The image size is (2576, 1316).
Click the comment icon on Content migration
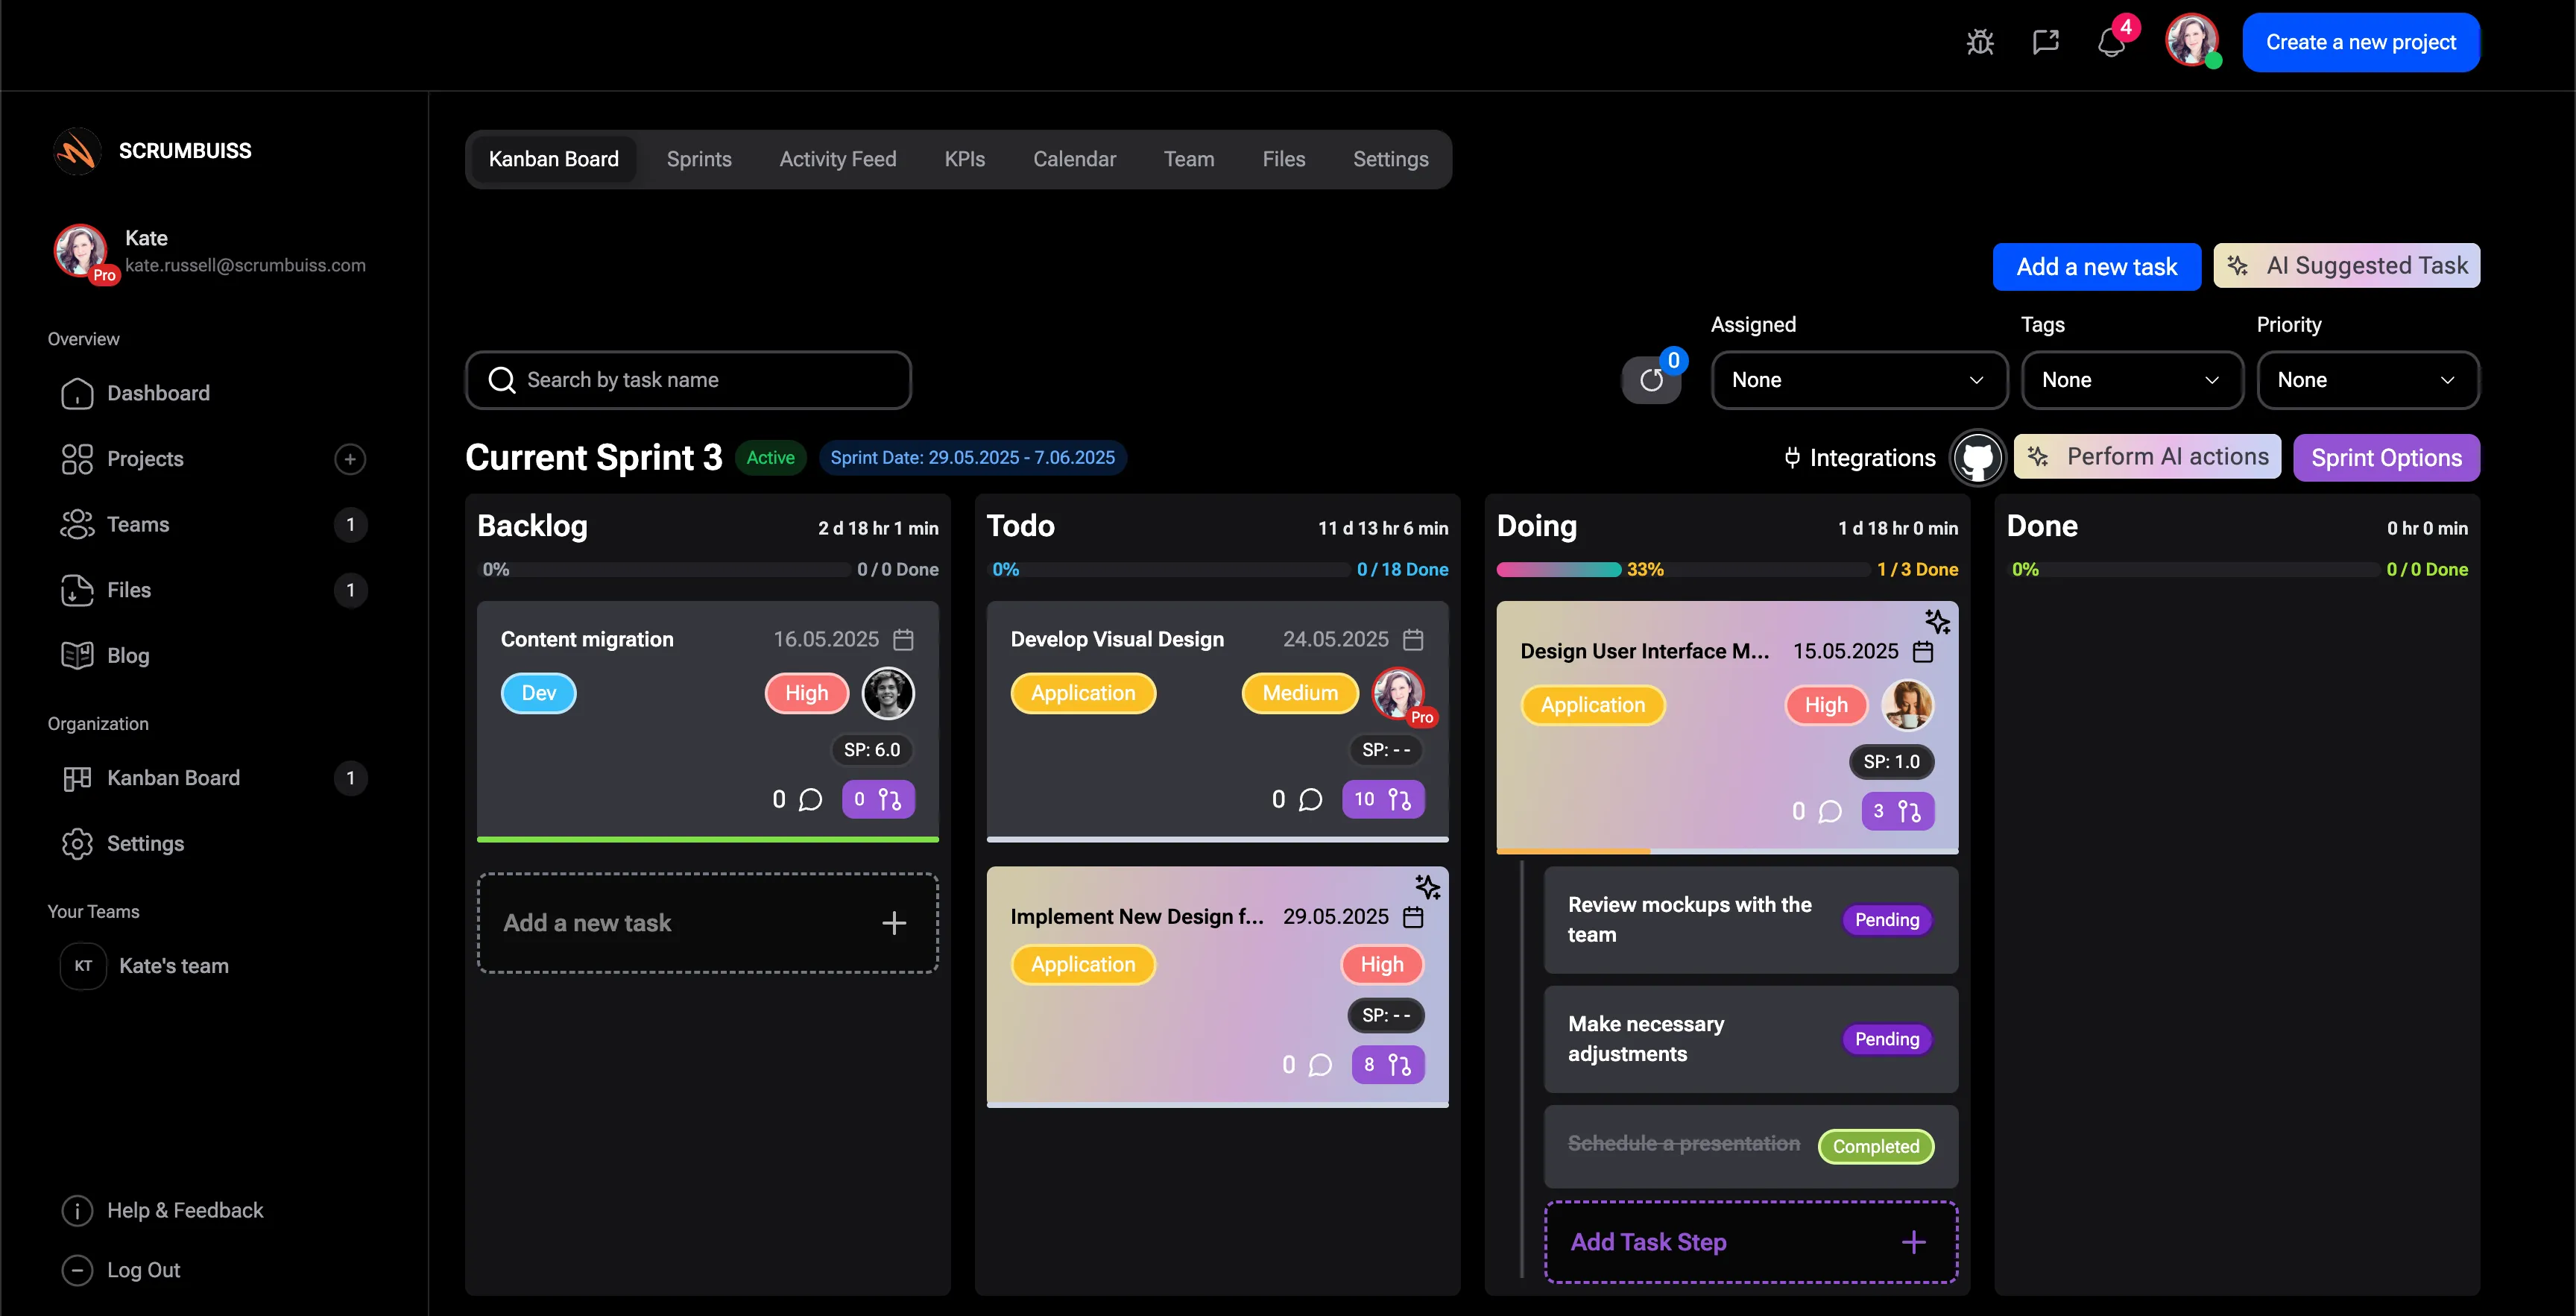(x=810, y=799)
